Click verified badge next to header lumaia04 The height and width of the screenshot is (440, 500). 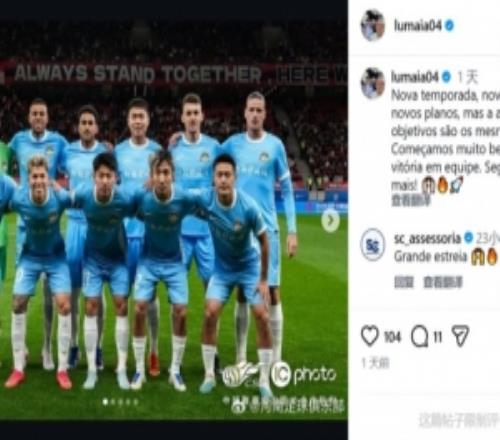point(449,25)
